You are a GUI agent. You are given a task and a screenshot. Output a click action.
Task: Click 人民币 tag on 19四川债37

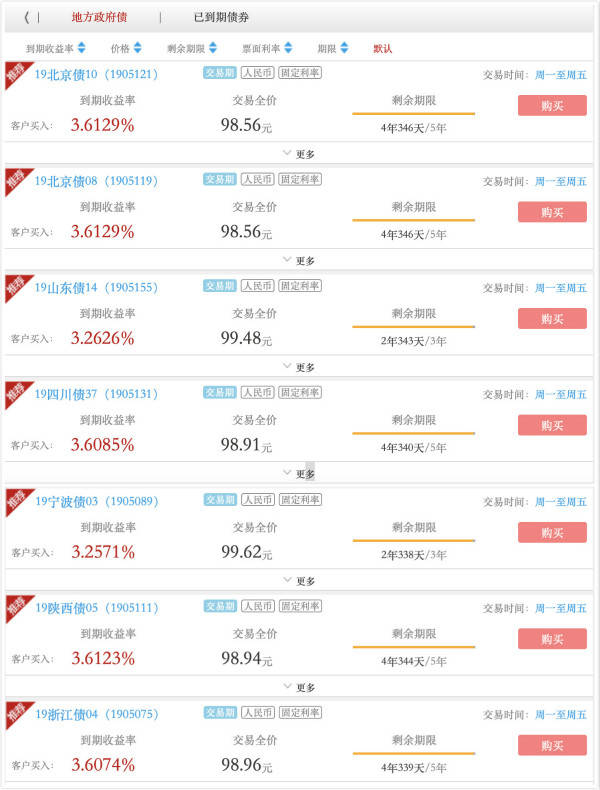[x=257, y=392]
